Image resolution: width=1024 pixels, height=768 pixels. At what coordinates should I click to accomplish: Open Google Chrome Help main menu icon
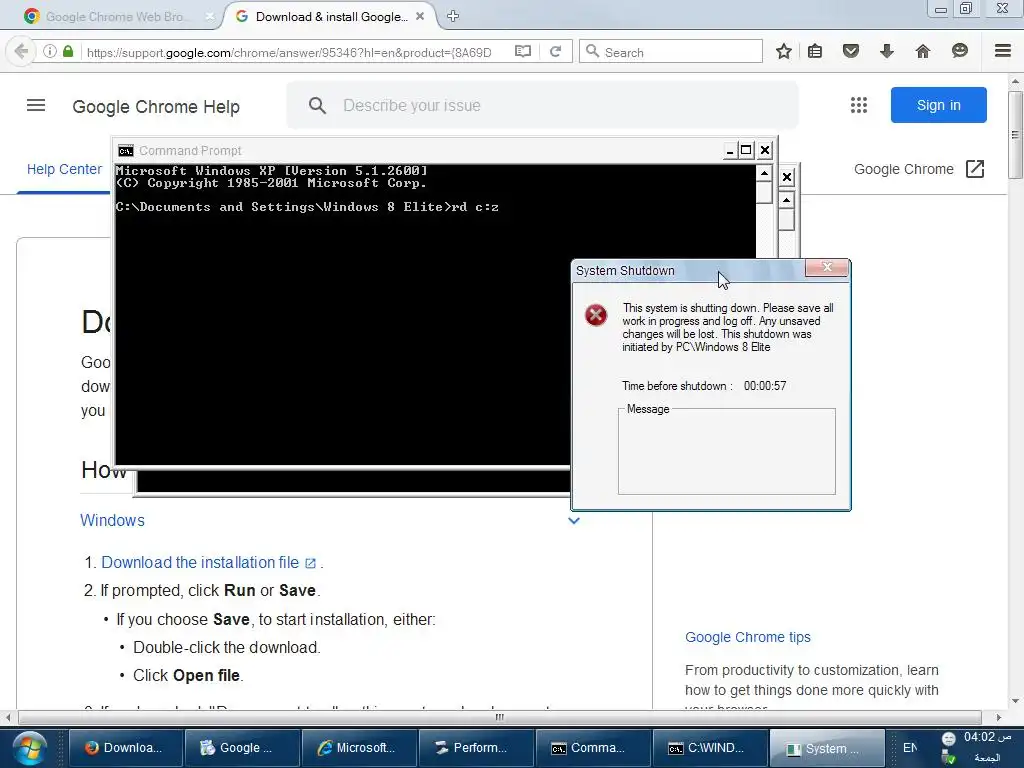(x=36, y=105)
